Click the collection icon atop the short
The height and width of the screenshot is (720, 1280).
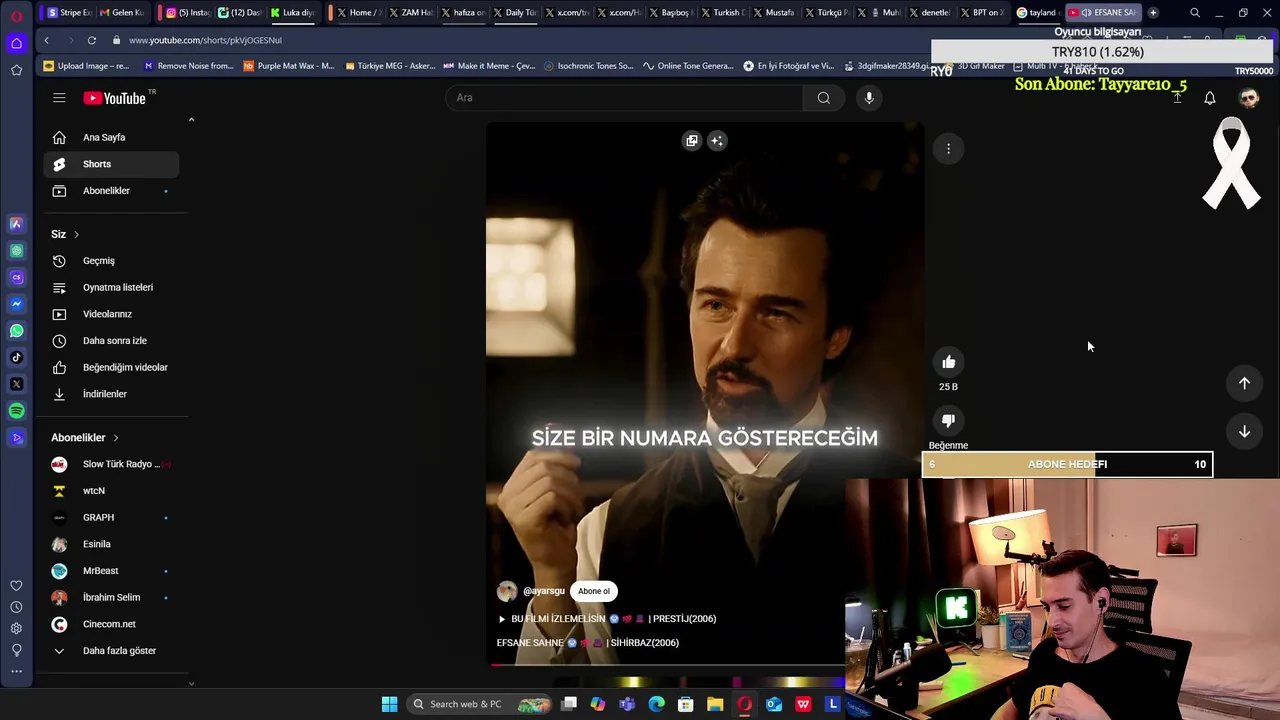point(691,141)
